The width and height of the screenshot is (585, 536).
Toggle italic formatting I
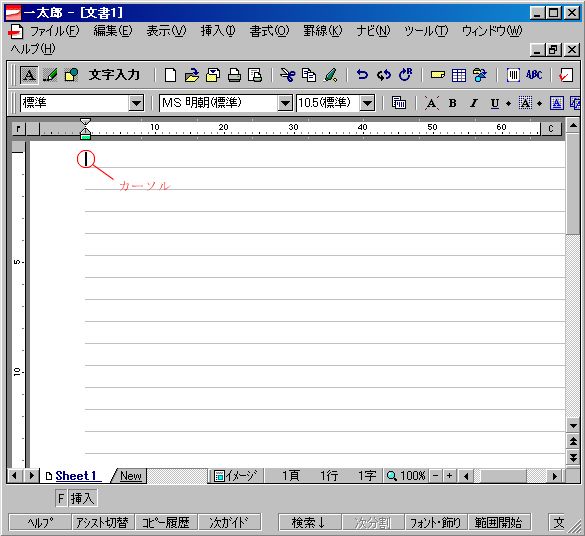(x=474, y=103)
